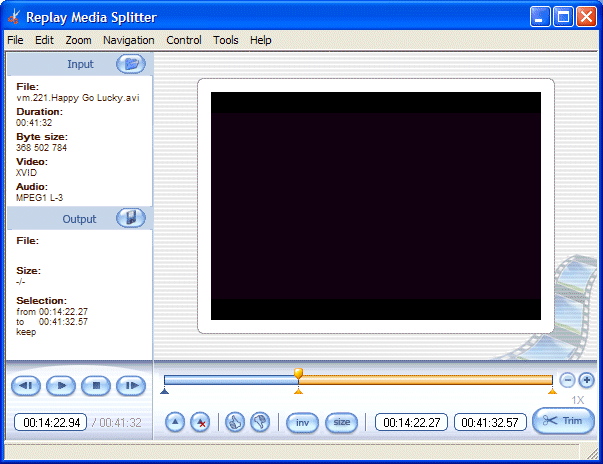Invert selection with inv button
This screenshot has width=603, height=464.
coord(302,422)
